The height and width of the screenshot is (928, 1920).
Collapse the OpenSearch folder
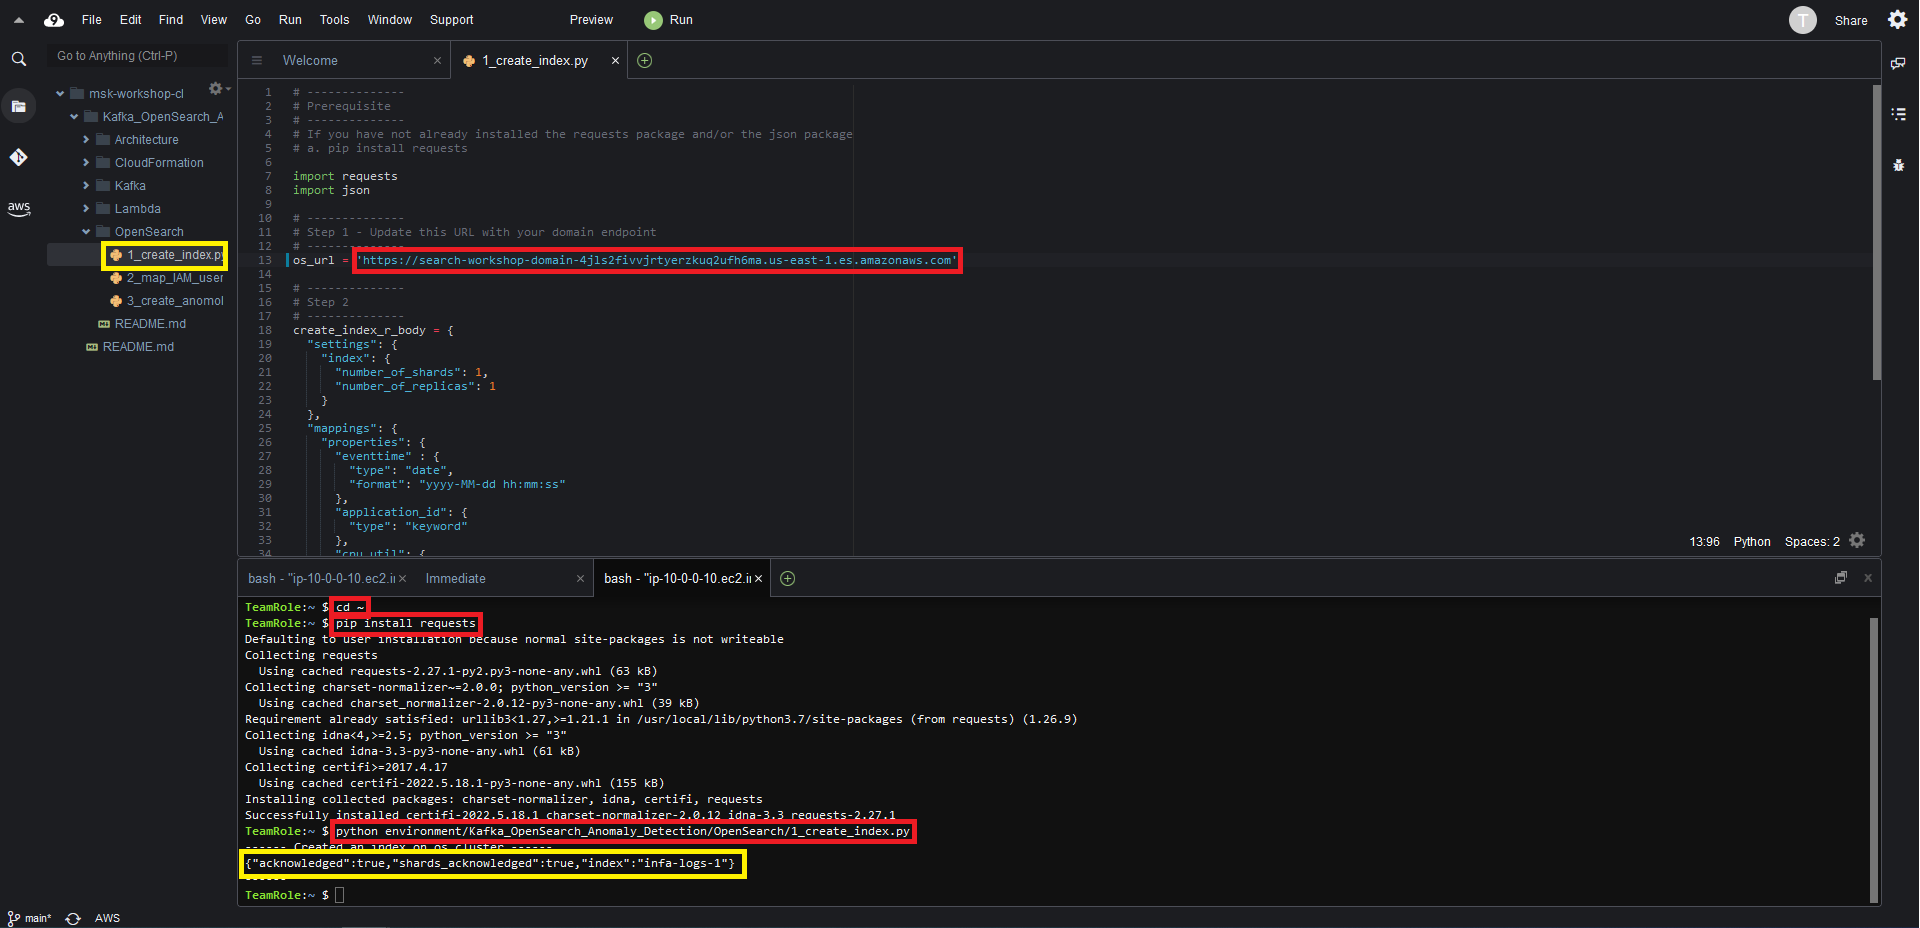coord(86,232)
